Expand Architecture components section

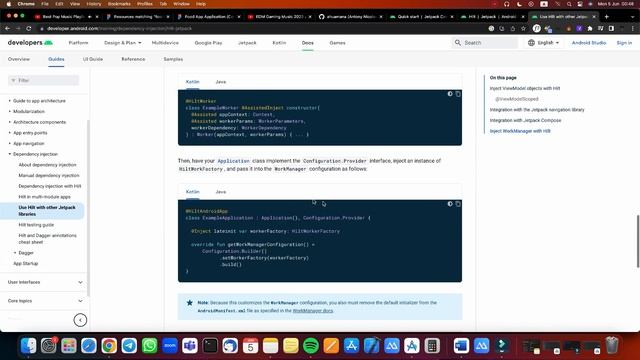[10, 122]
